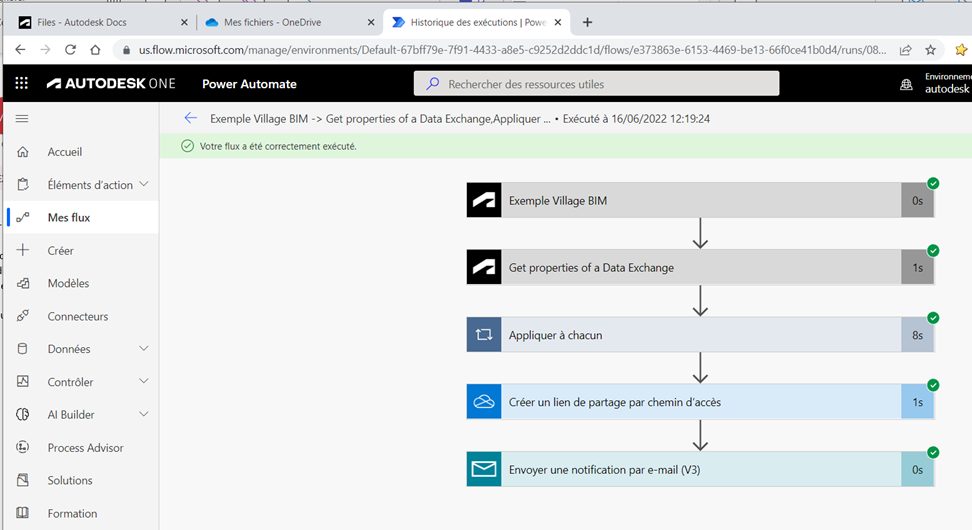
Task: Expand the Éléments d'action submenu chevron
Action: click(144, 183)
